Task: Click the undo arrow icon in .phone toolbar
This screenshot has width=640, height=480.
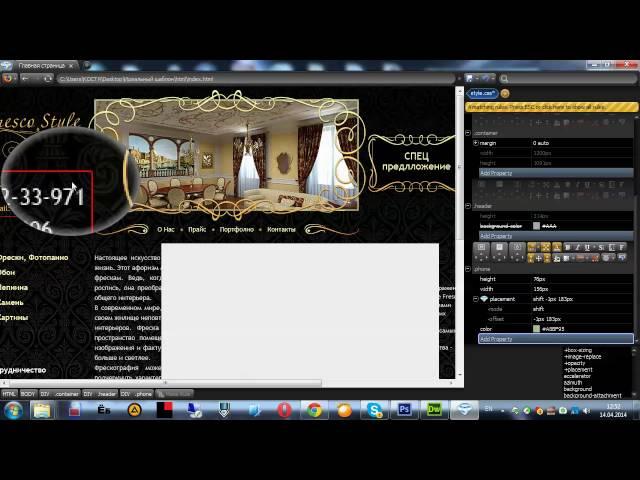Action: point(622,258)
